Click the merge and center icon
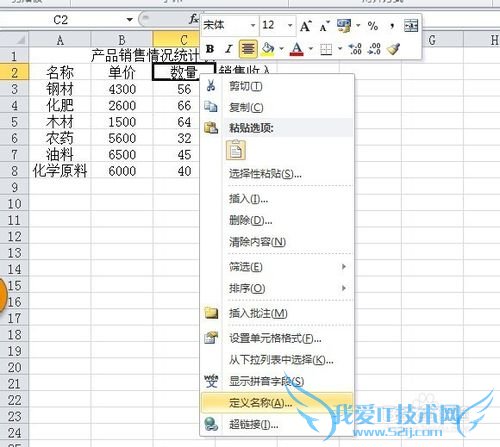 [x=411, y=26]
